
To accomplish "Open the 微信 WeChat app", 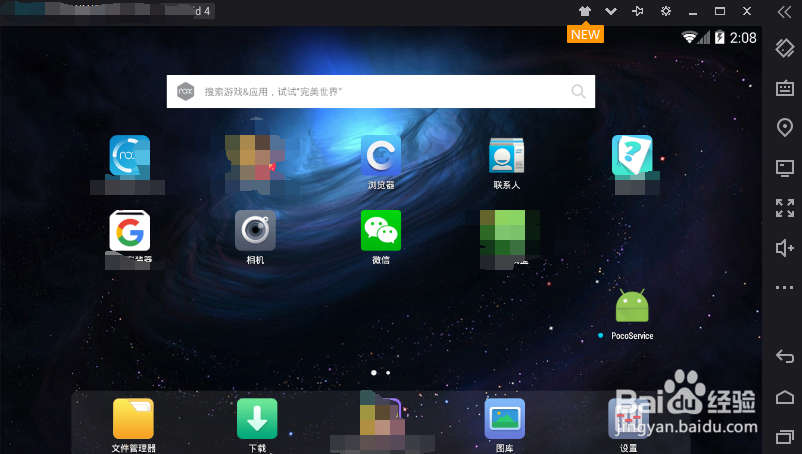I will coord(381,231).
